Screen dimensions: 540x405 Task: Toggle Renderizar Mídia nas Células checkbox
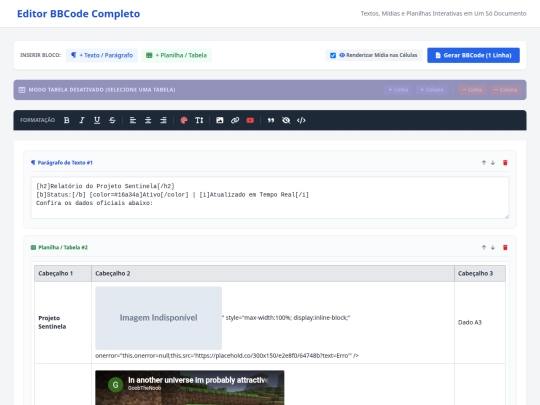click(333, 55)
